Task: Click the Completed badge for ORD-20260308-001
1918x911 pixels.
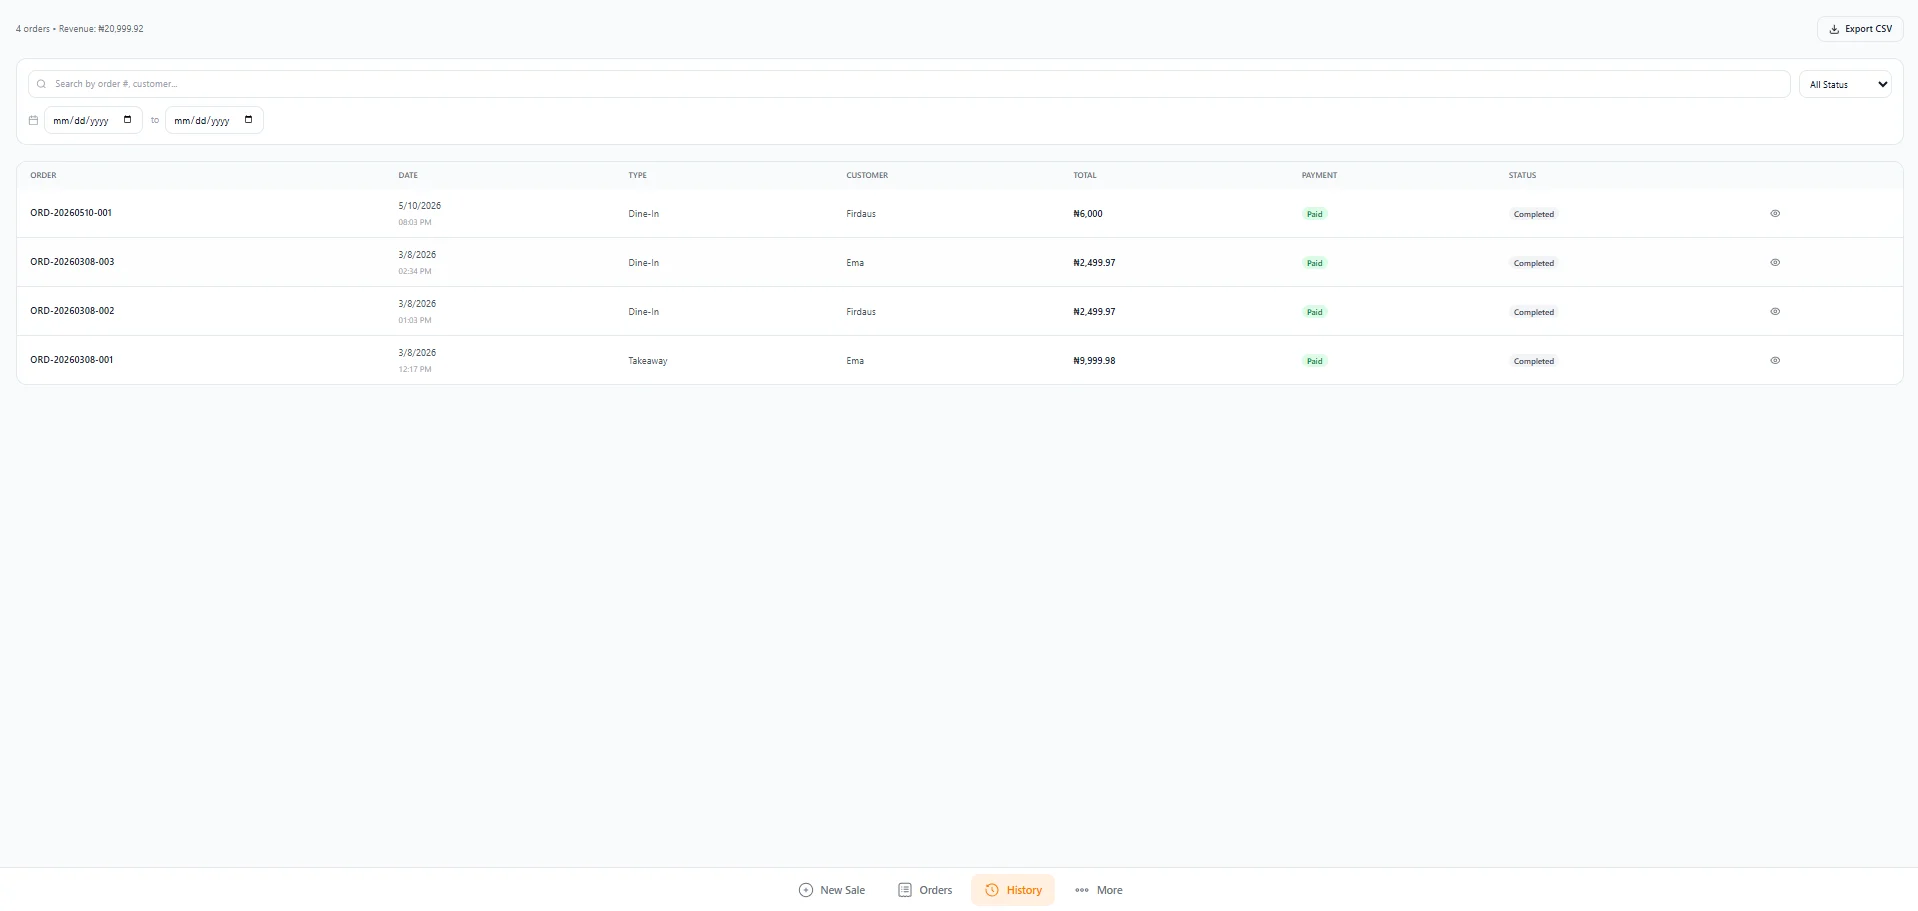Action: click(x=1533, y=361)
